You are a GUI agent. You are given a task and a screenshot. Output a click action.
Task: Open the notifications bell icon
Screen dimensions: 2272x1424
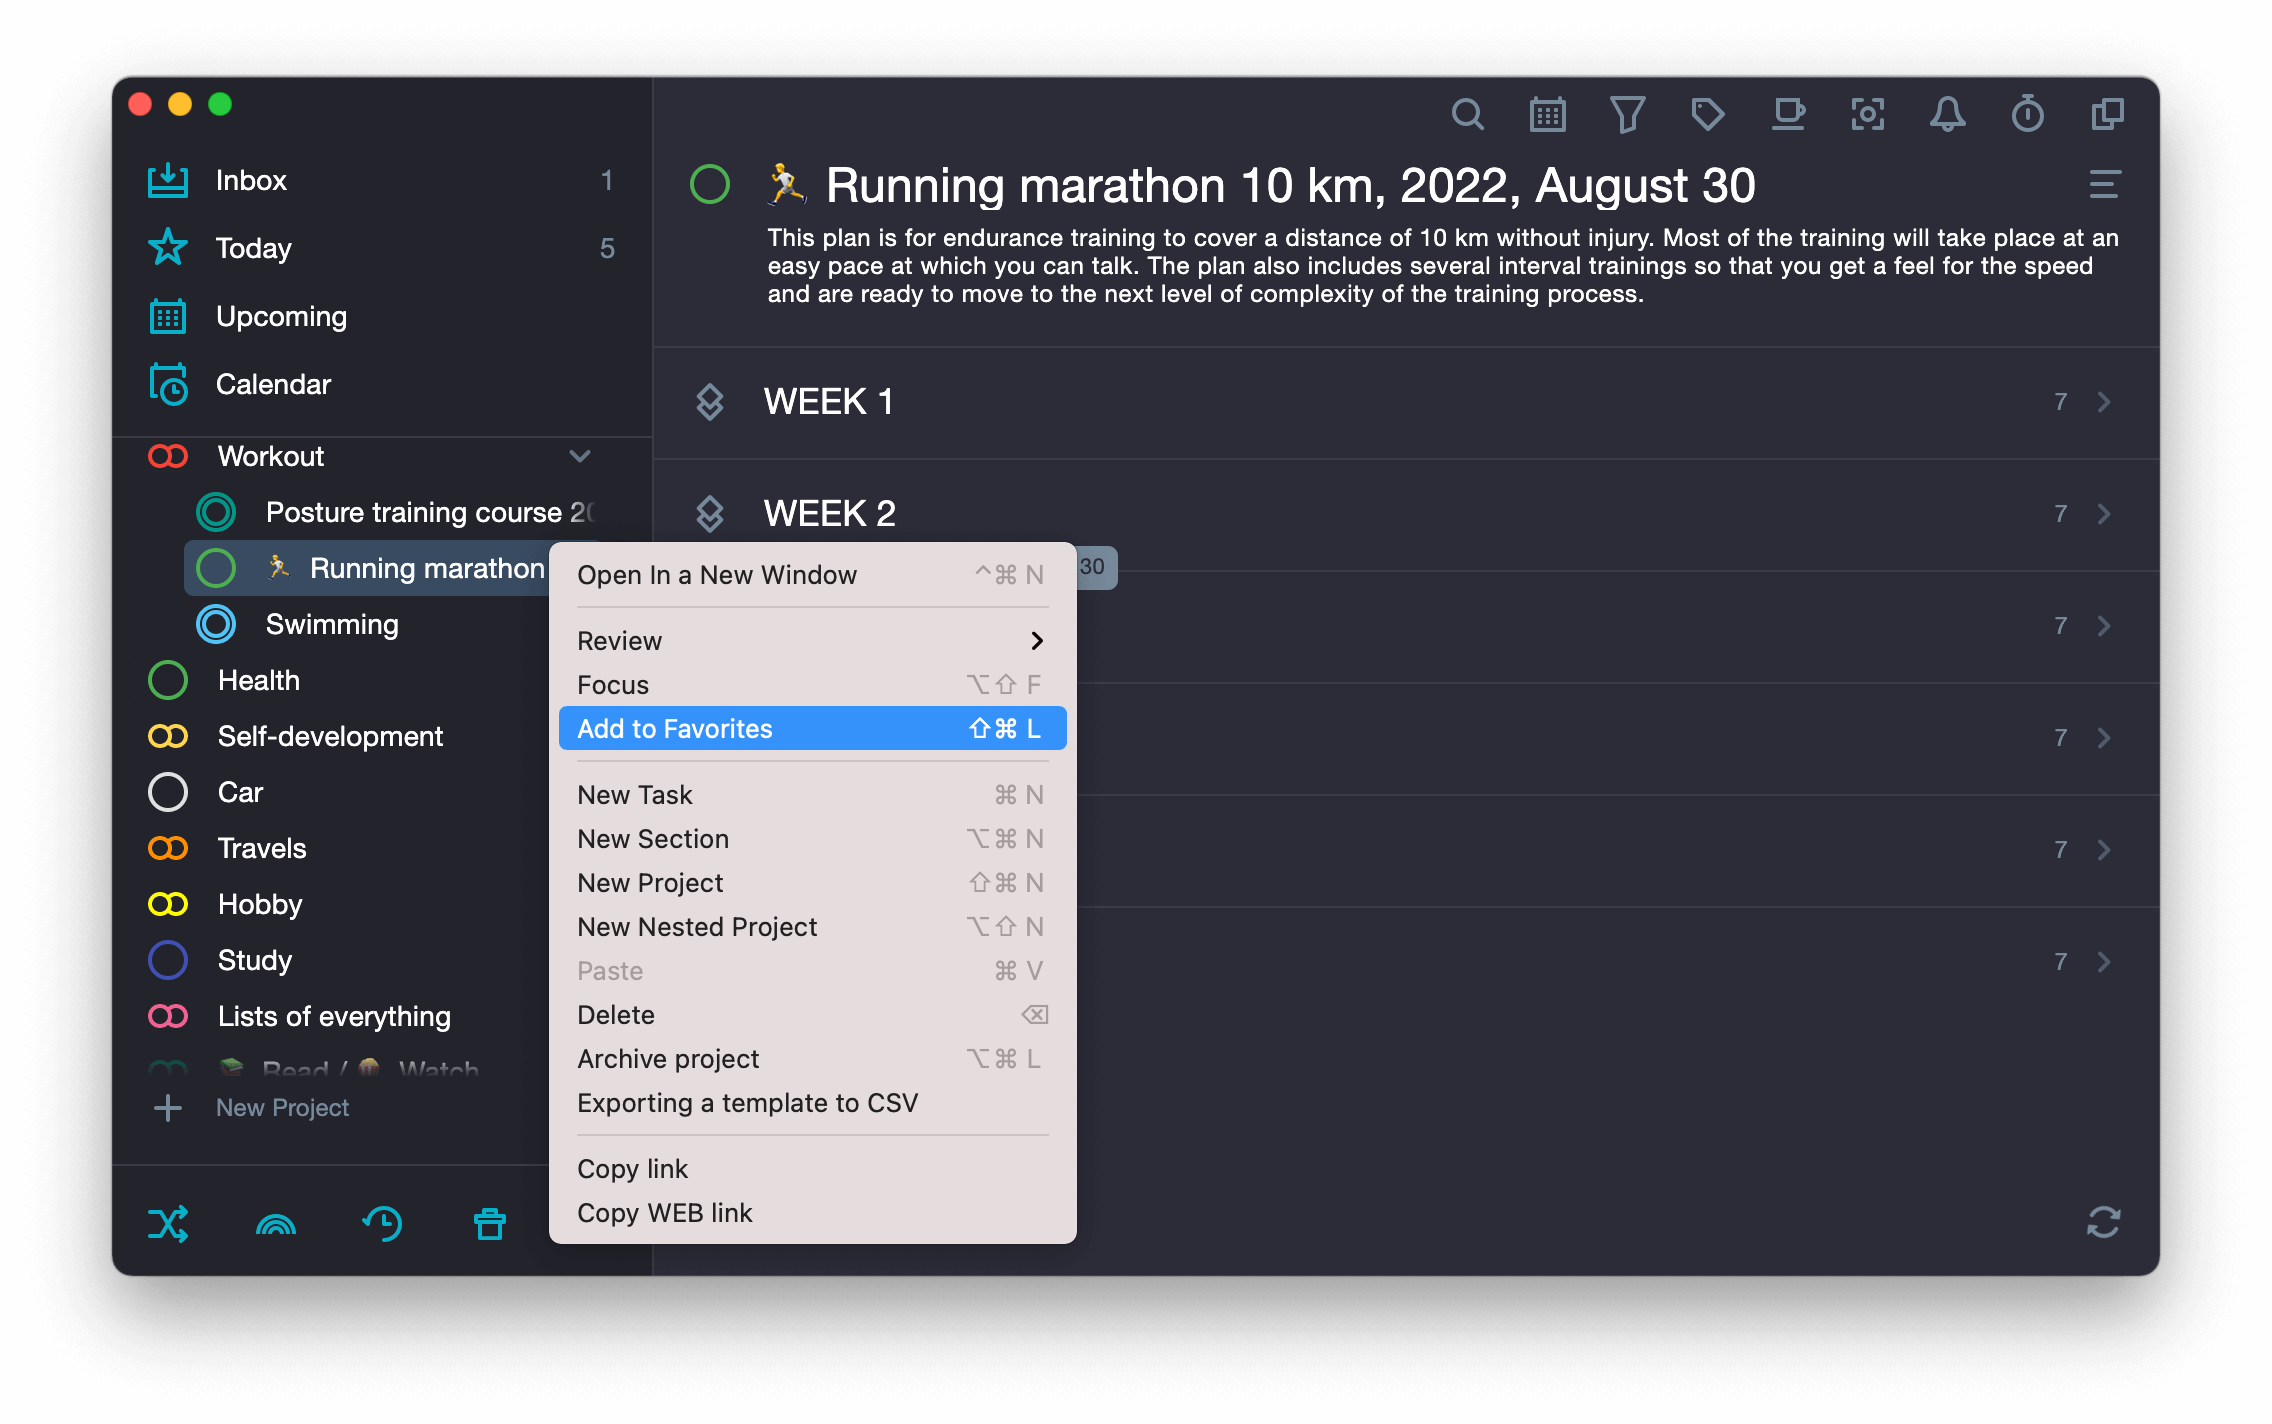[1947, 115]
